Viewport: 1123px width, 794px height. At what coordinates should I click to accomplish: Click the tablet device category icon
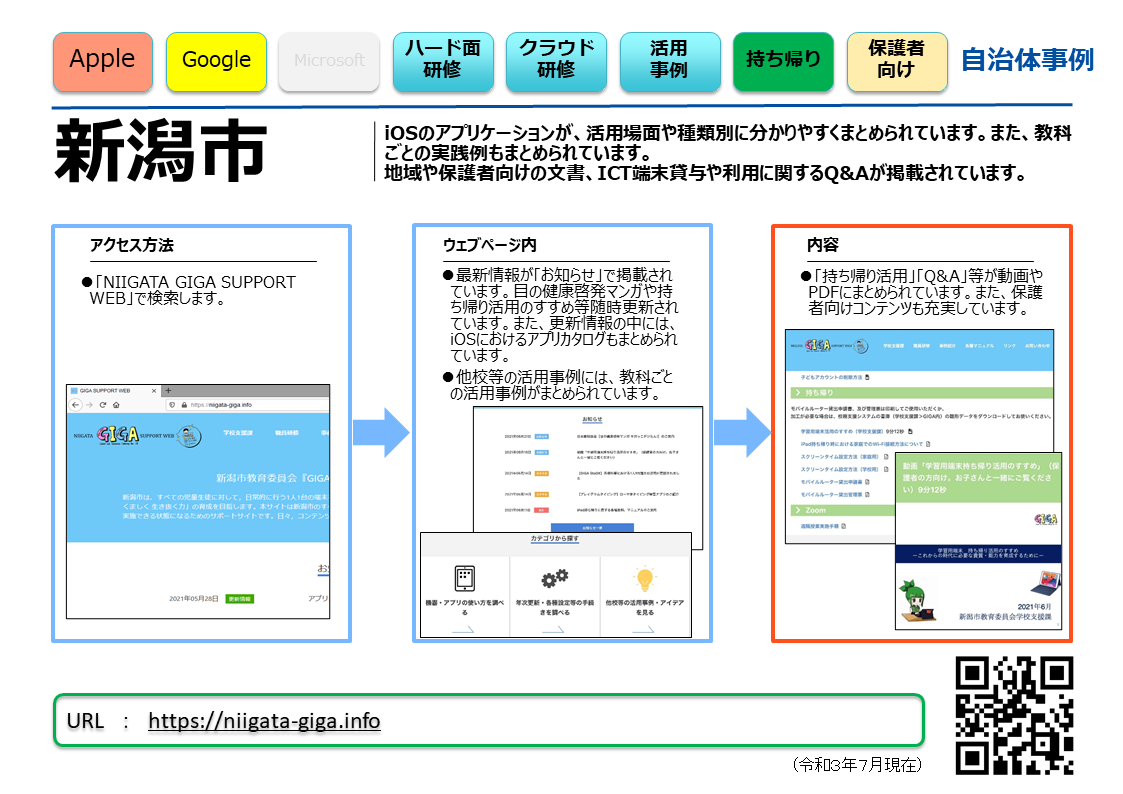point(465,578)
